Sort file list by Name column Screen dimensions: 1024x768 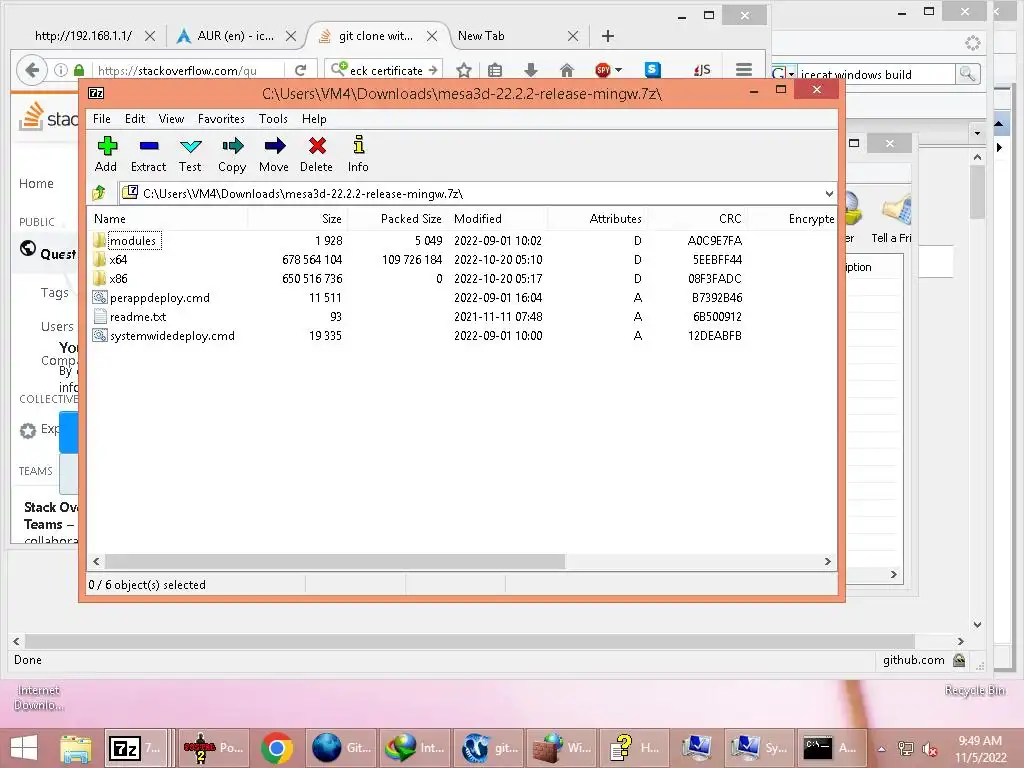point(167,219)
